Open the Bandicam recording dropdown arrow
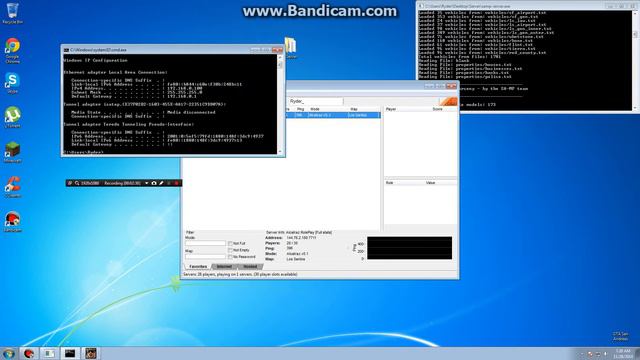The width and height of the screenshot is (640, 360). pyautogui.click(x=147, y=183)
